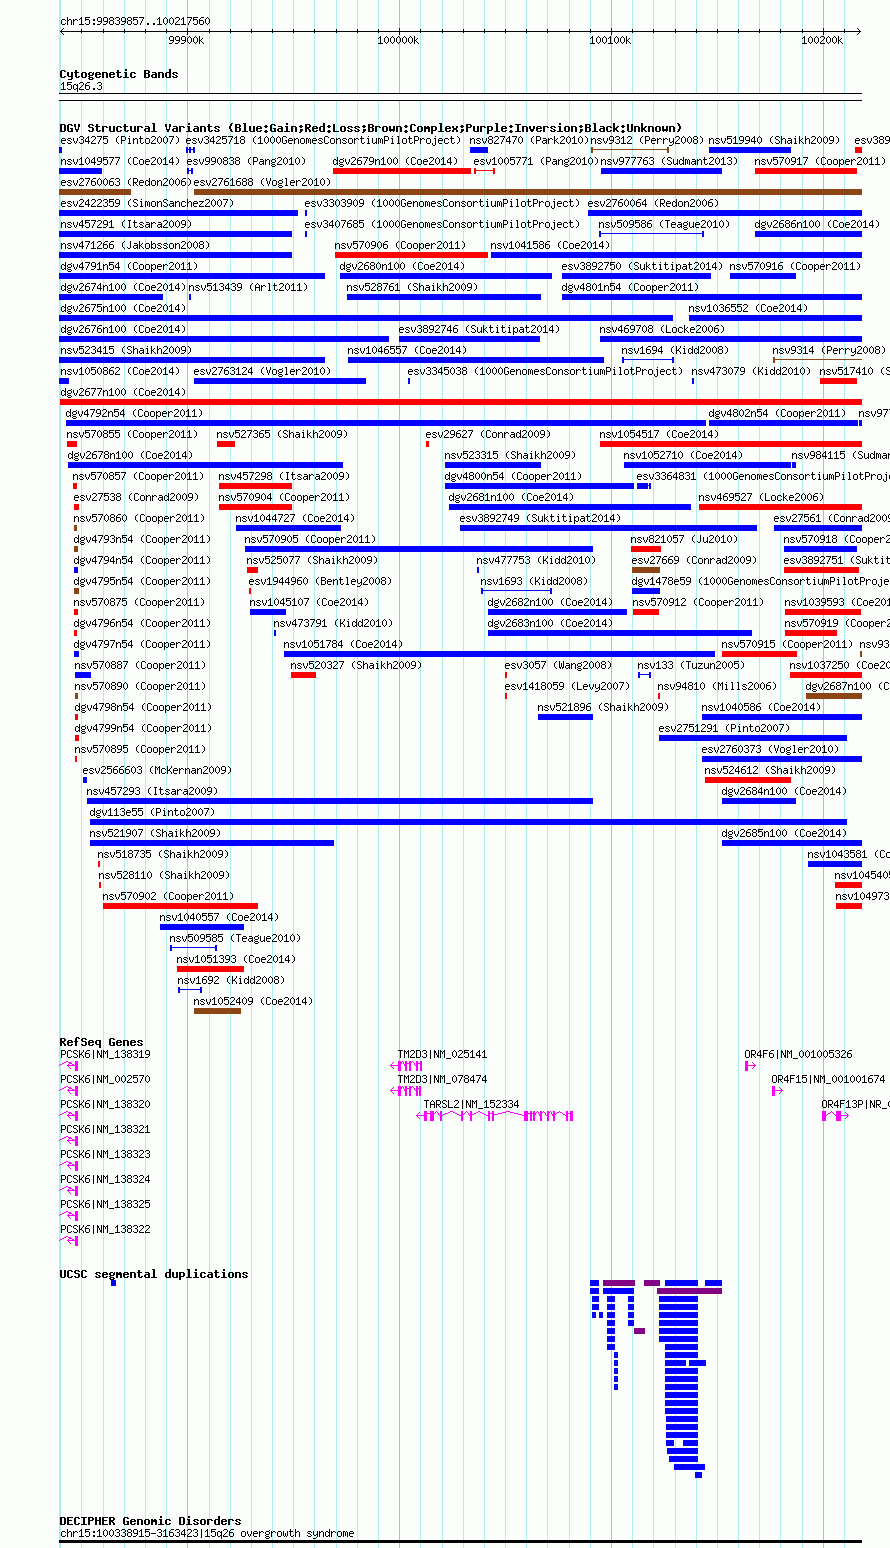Select variant nsv457293 (Itsara2009)
Screen dimensions: 890x1548
point(152,791)
